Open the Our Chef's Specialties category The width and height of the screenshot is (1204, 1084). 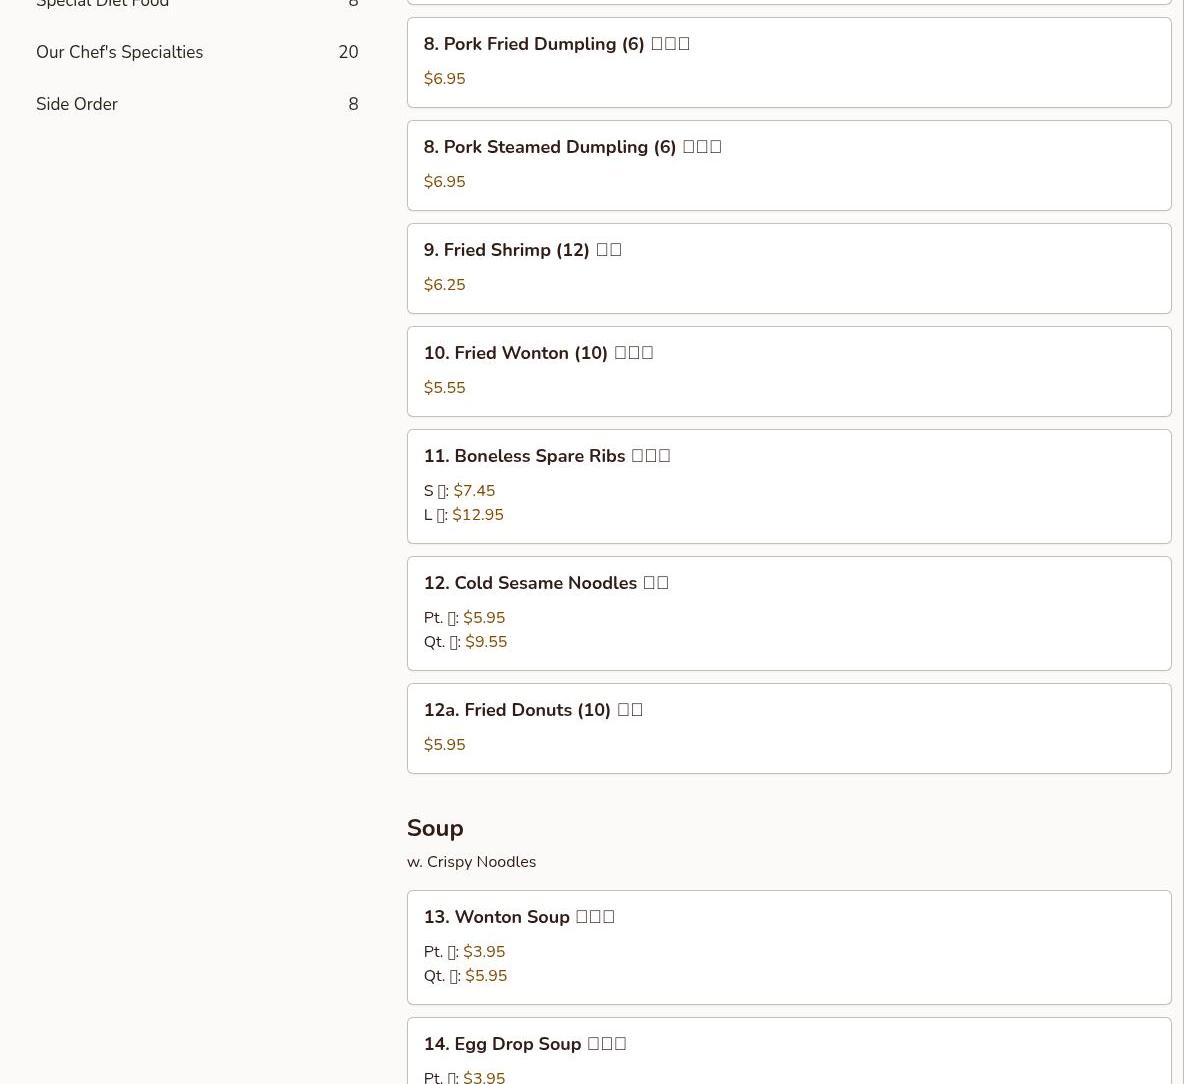click(x=197, y=52)
